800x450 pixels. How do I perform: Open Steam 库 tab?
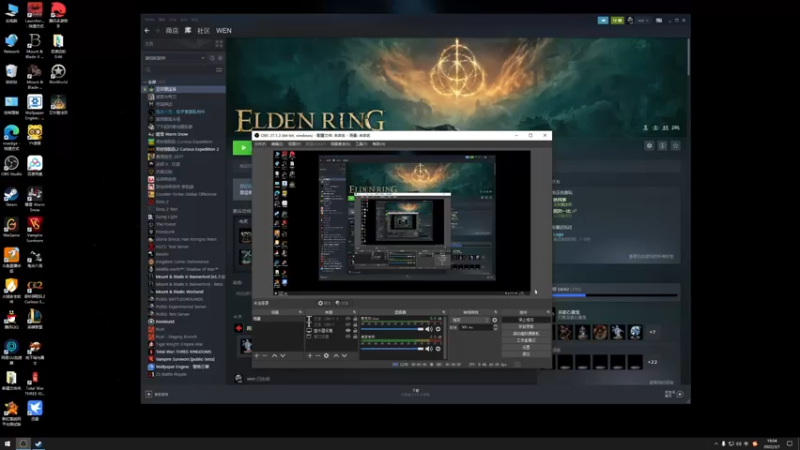tap(188, 31)
